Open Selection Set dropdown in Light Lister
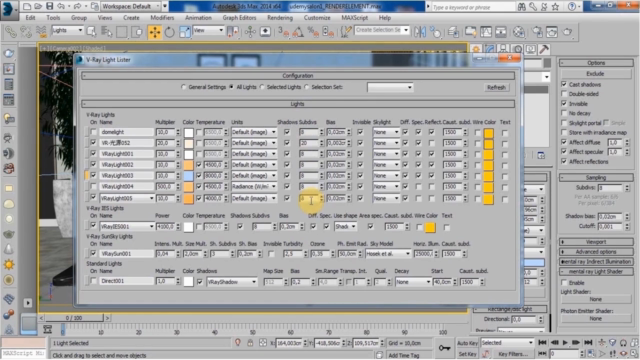The image size is (640, 360). (x=390, y=87)
